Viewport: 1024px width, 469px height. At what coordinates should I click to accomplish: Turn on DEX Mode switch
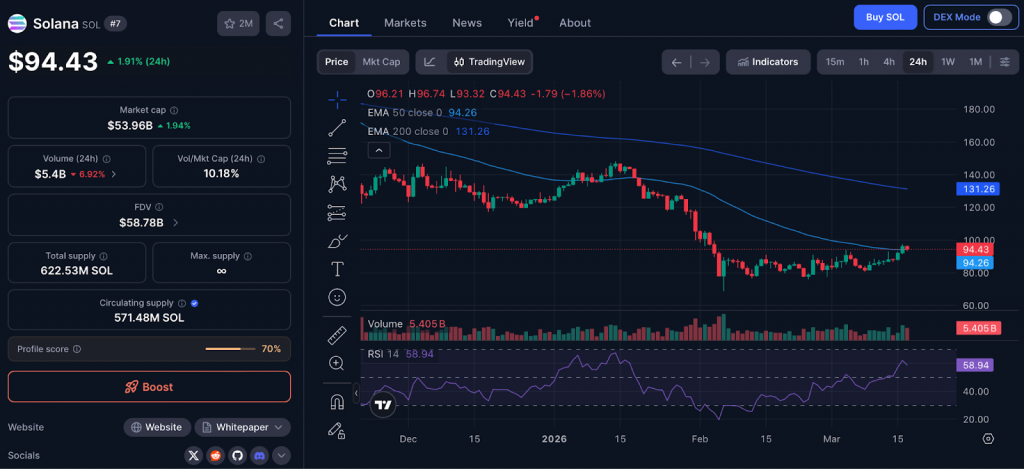(999, 17)
